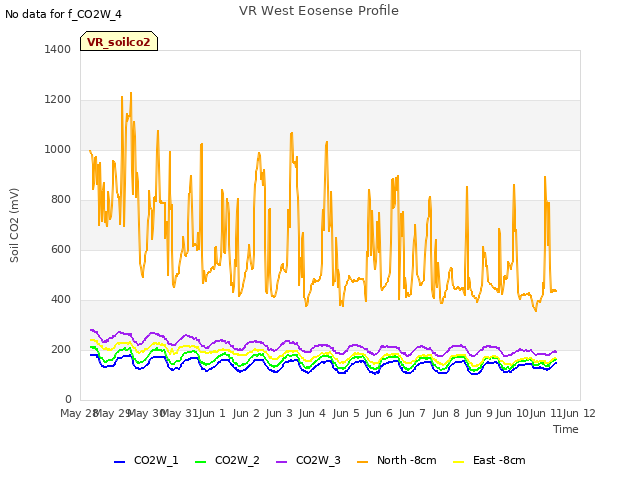This screenshot has width=640, height=480.
Task: Click the chart title VR West Eosense Profile
Action: pos(319,11)
